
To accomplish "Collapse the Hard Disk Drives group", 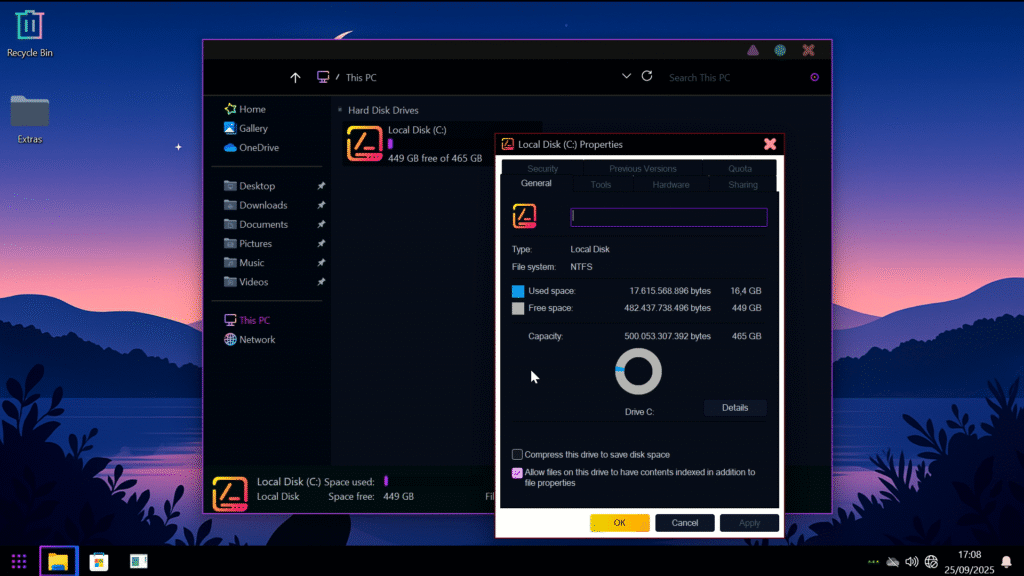I will (x=340, y=110).
